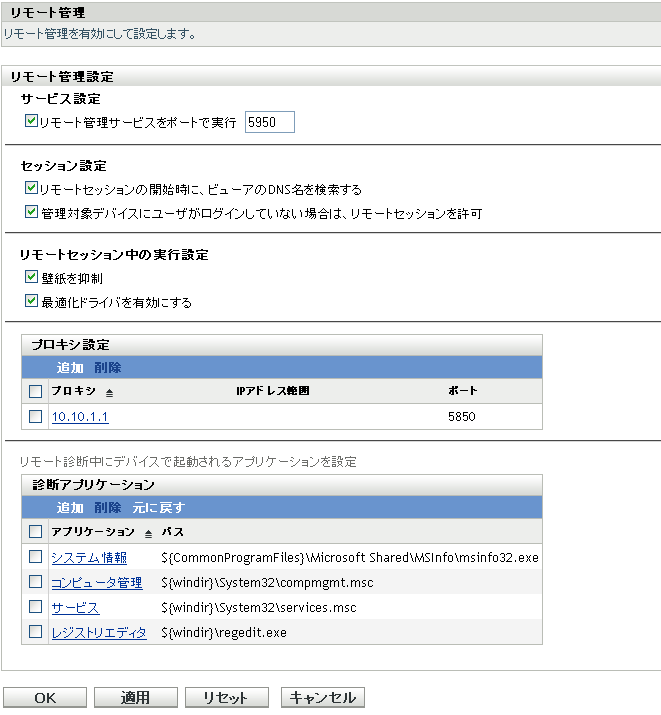Toggle ビューアのDNS名を検索する checkbox

(x=31, y=188)
